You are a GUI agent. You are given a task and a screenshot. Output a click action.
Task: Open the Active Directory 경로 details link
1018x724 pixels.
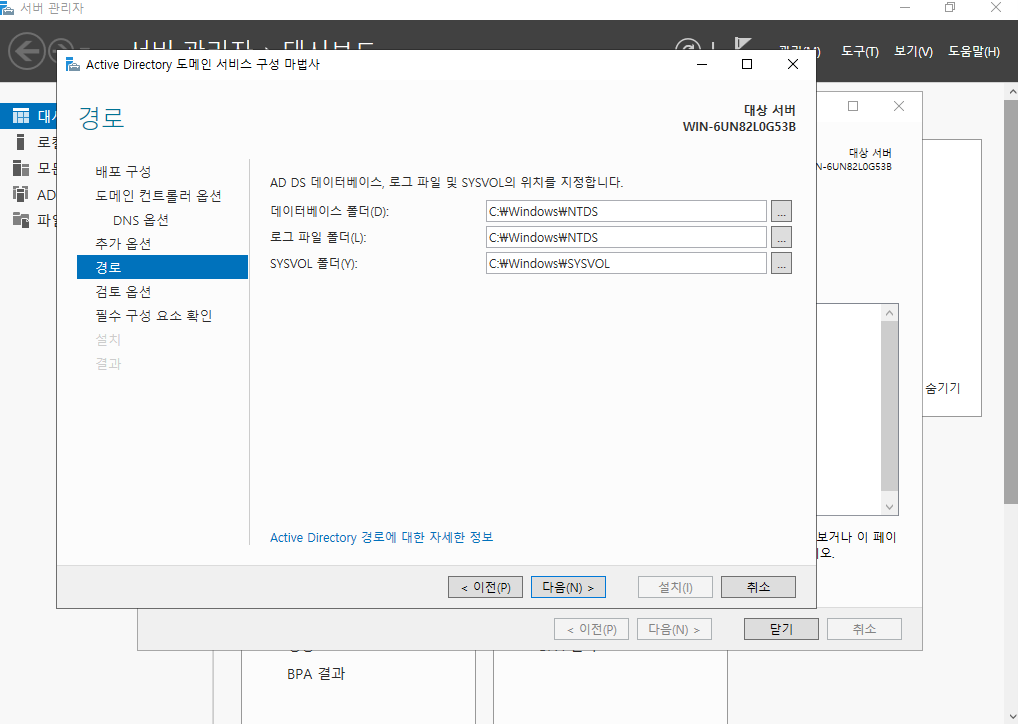[x=382, y=538]
